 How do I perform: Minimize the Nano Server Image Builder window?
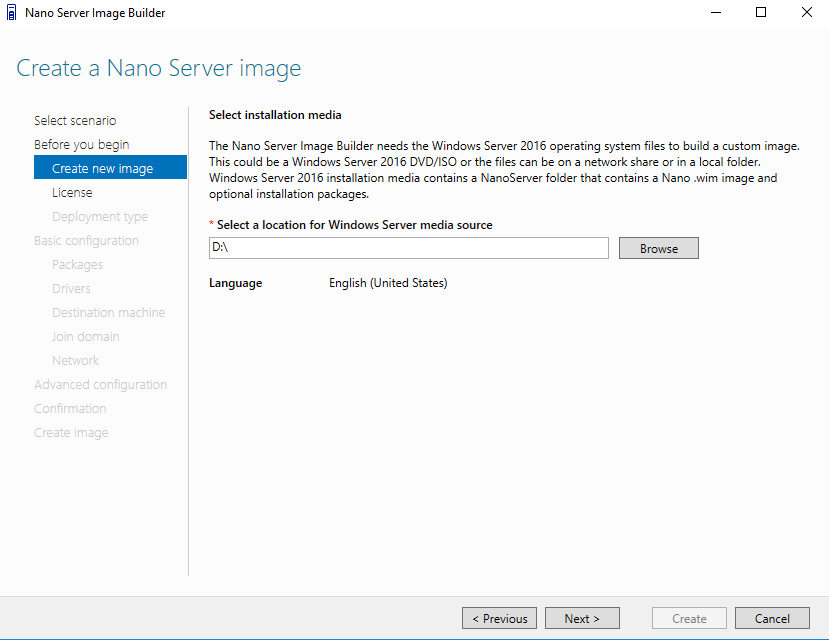716,13
